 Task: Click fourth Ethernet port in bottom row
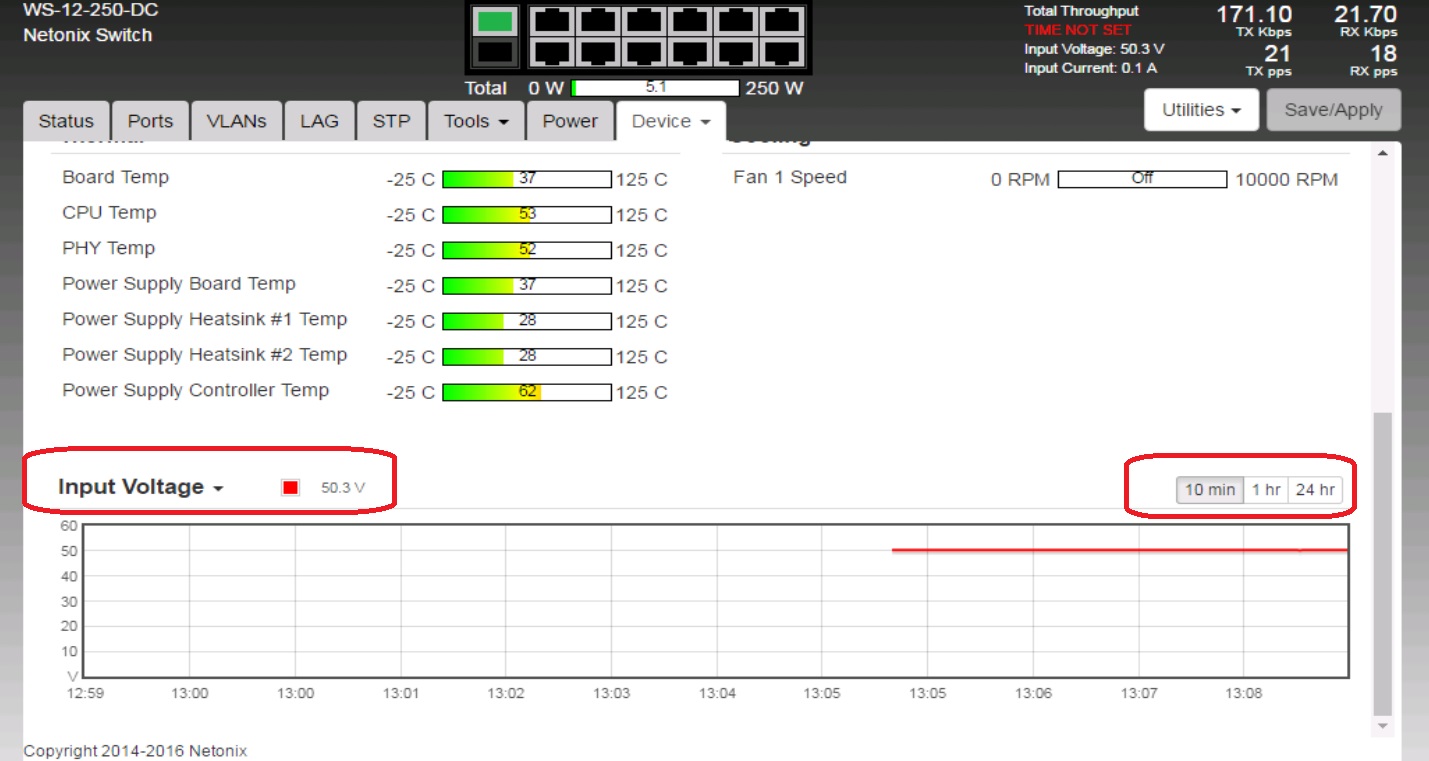click(688, 53)
